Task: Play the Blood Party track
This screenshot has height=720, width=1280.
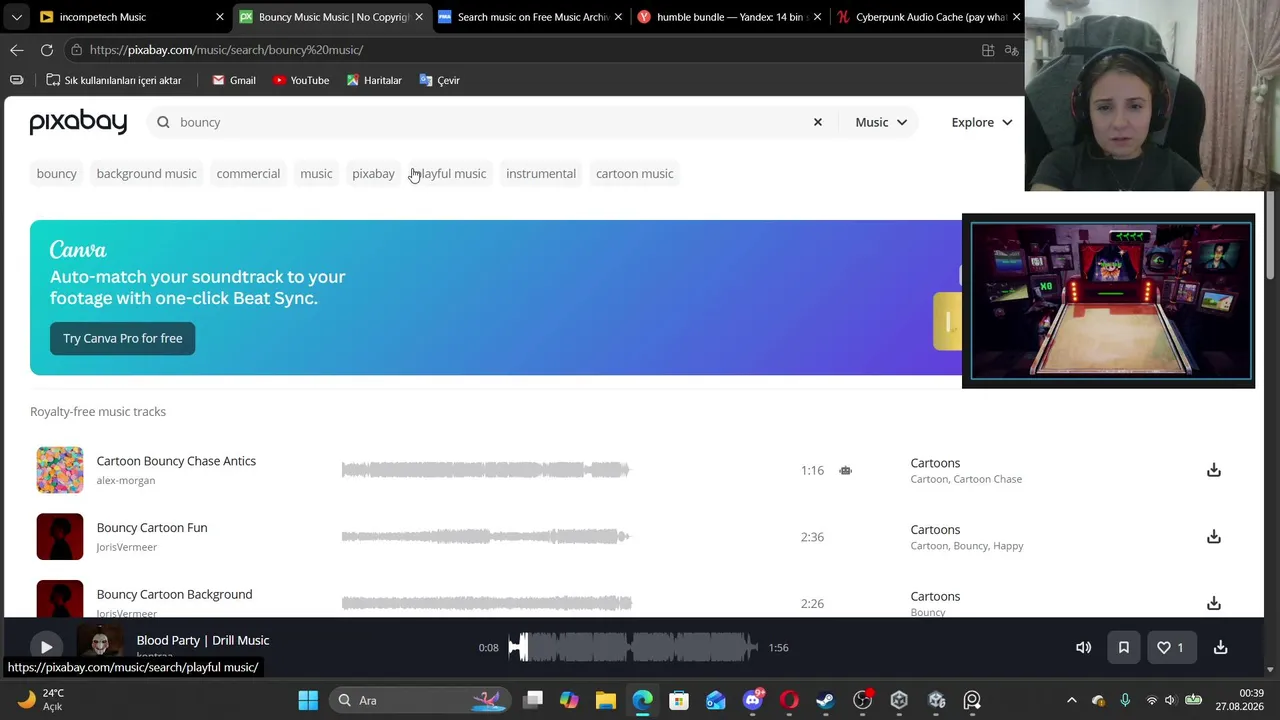Action: [x=46, y=647]
